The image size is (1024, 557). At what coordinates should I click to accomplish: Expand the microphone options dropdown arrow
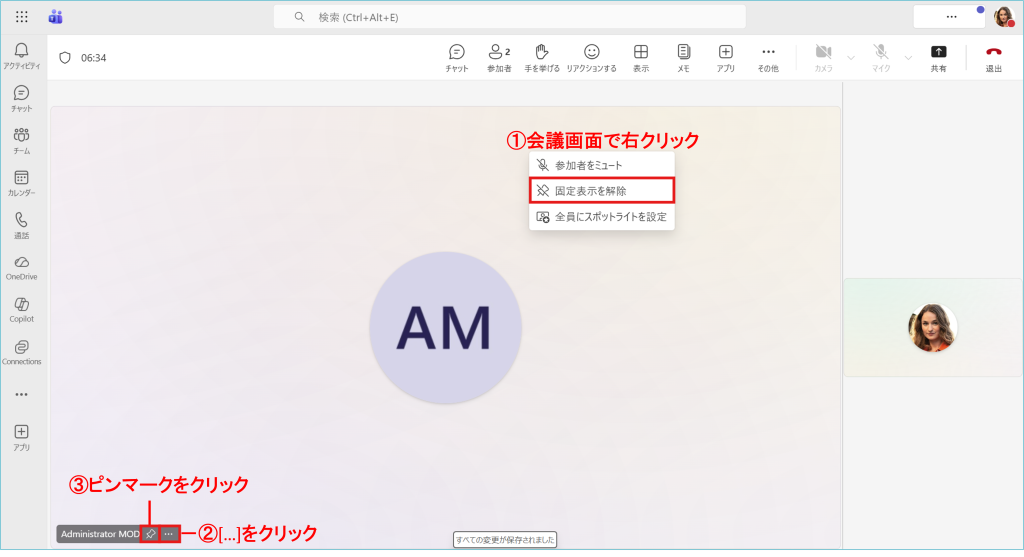pos(908,58)
